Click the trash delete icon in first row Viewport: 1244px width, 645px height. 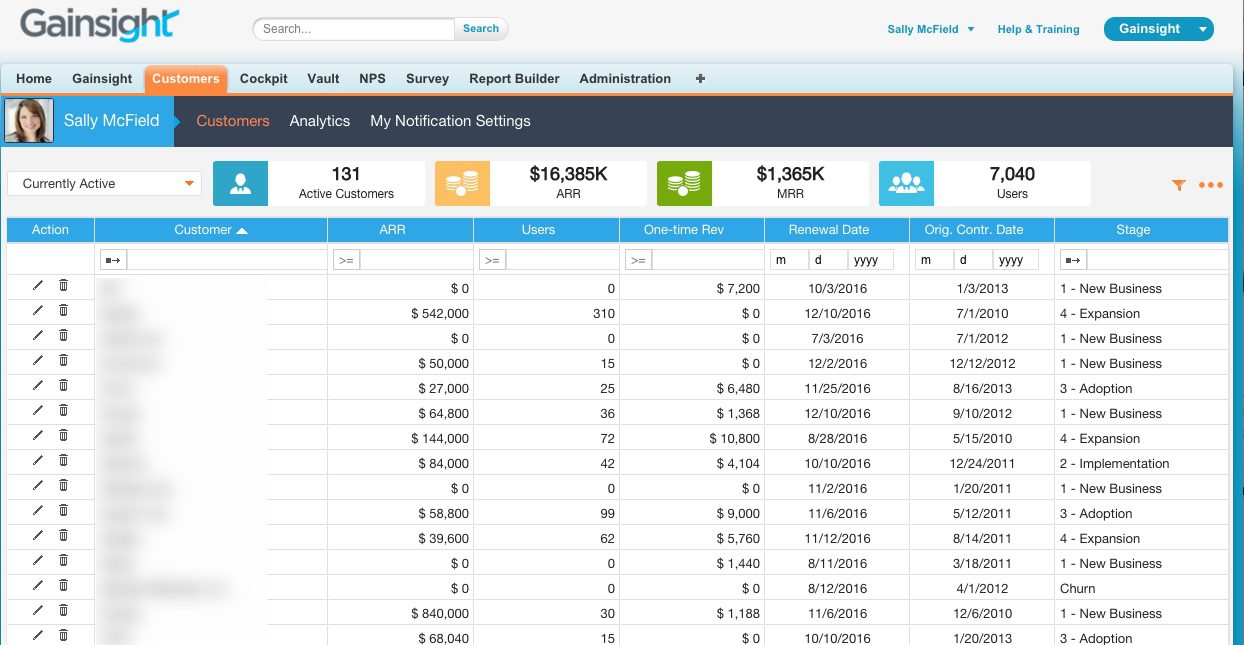pyautogui.click(x=63, y=285)
